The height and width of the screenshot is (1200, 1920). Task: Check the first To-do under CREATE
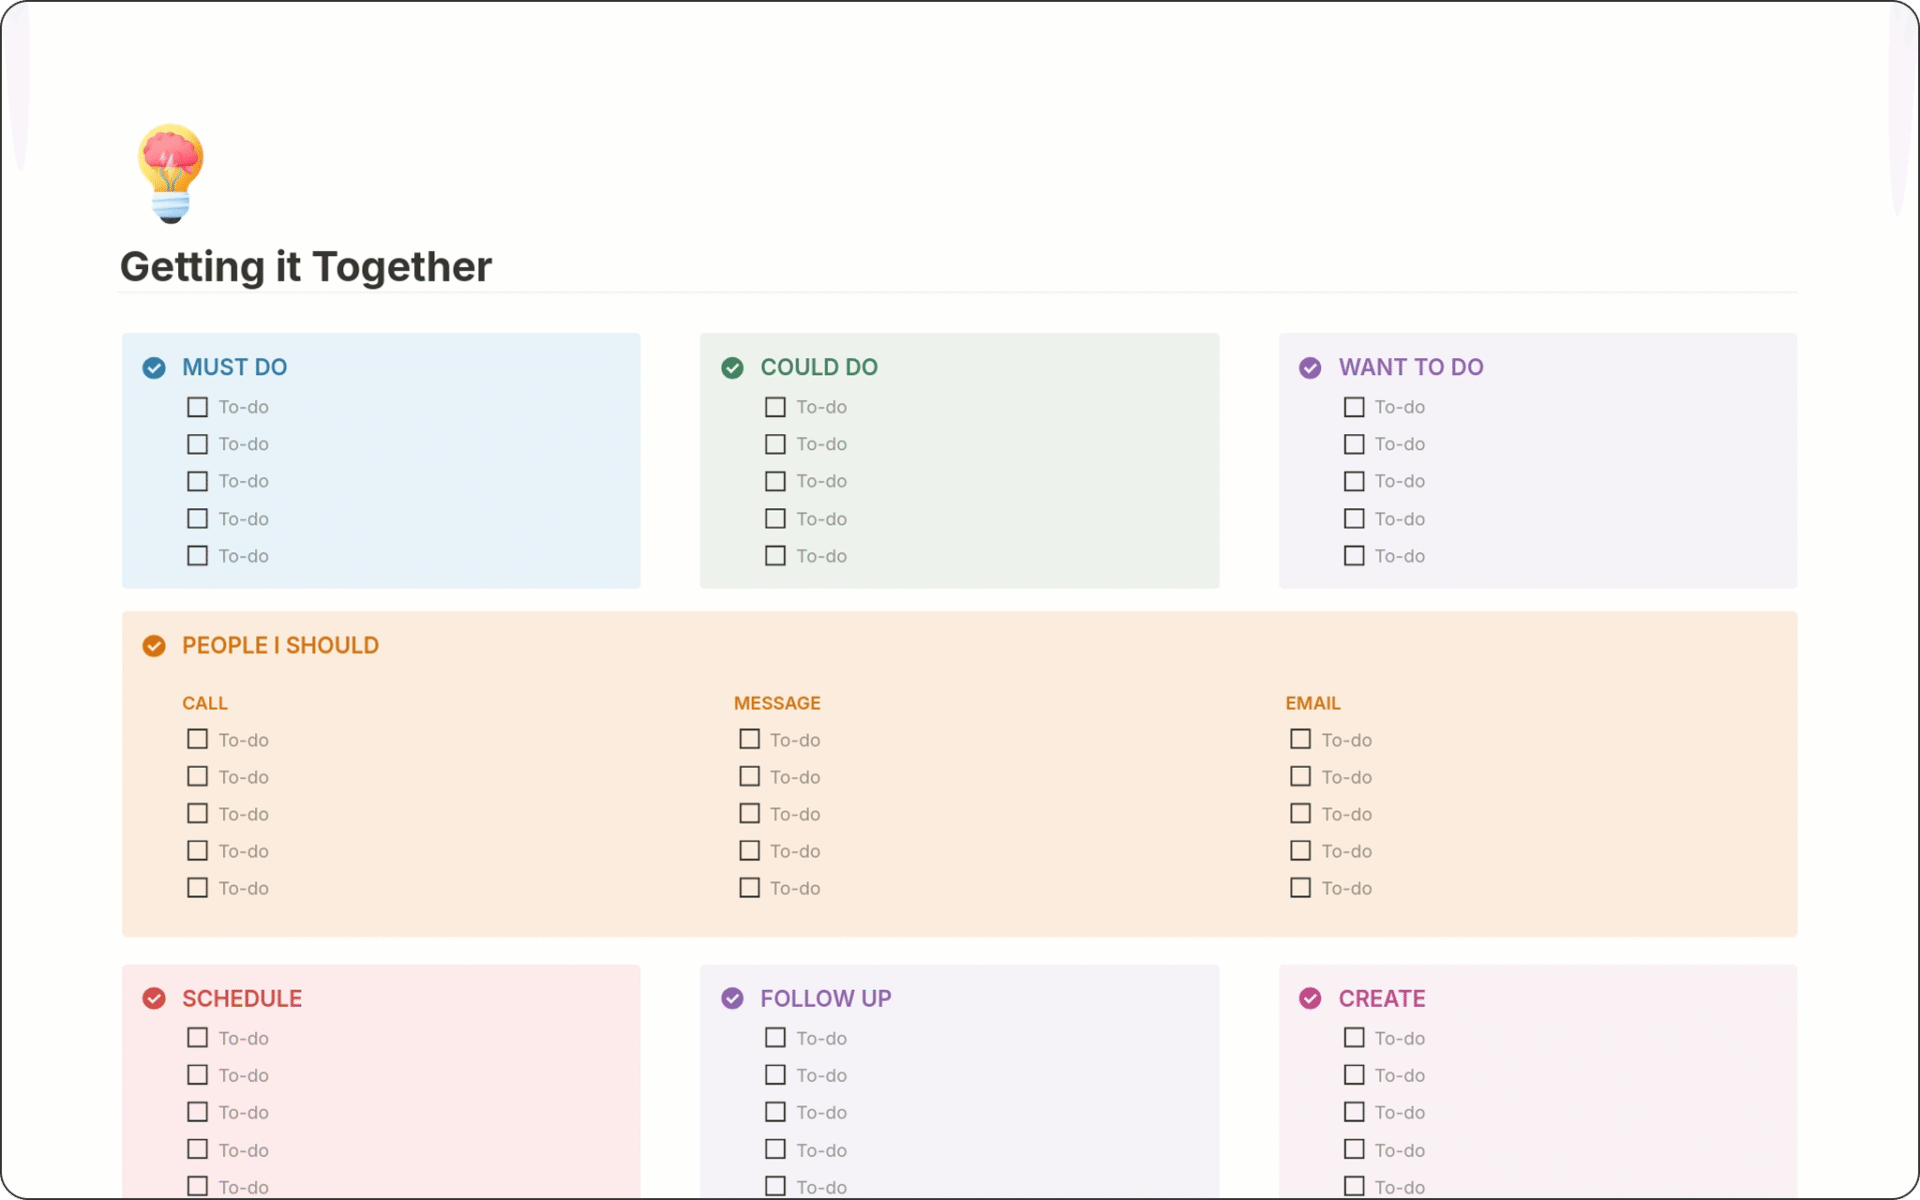point(1354,1038)
